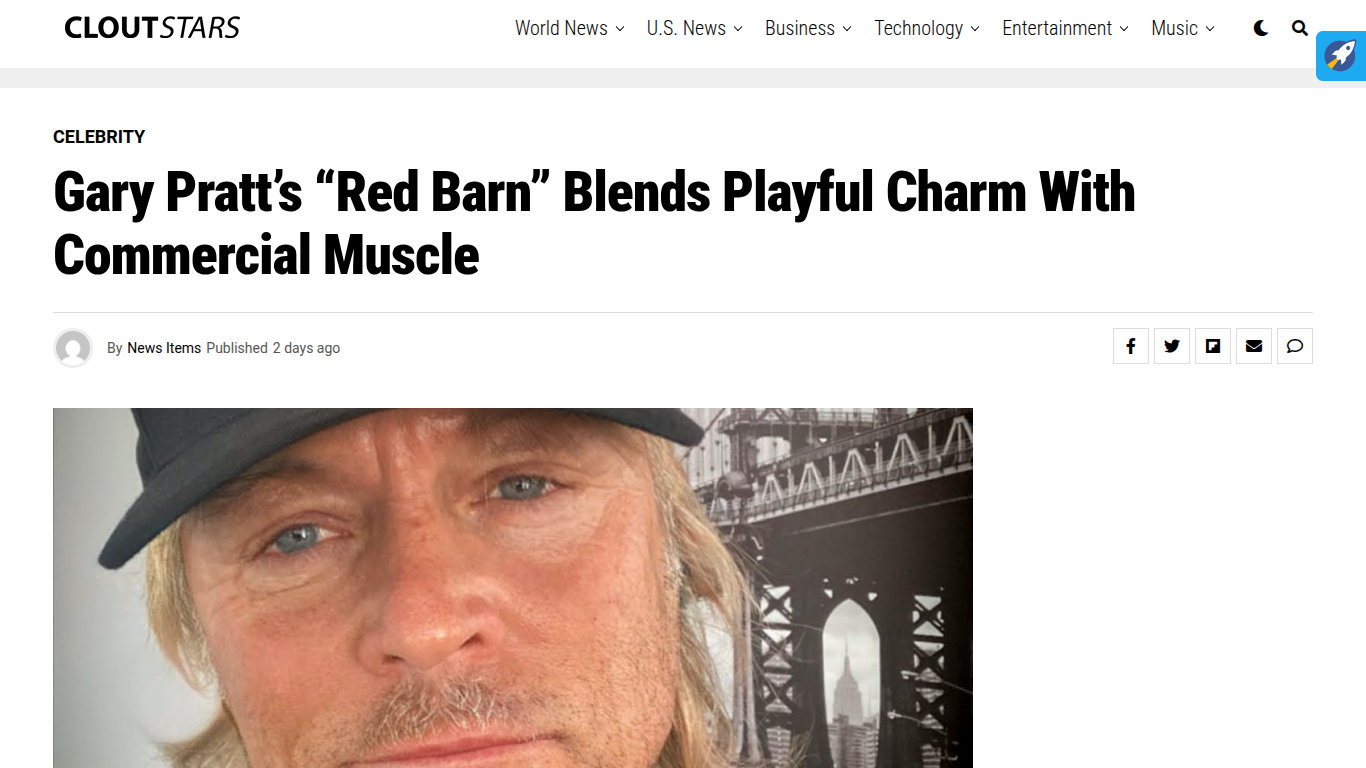Image resolution: width=1366 pixels, height=768 pixels.
Task: Open the News Items author link
Action: pos(164,348)
